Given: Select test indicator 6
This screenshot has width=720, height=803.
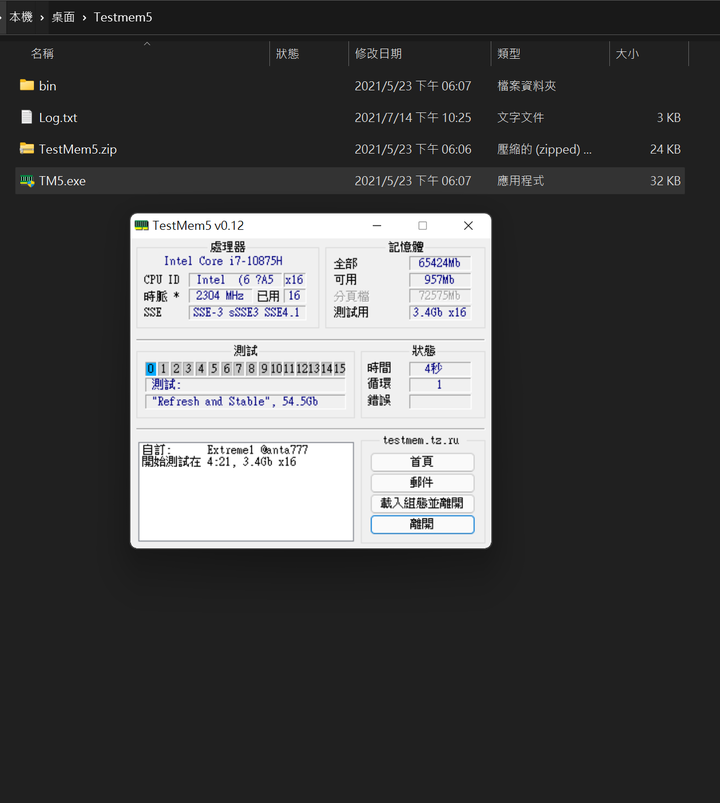Looking at the screenshot, I should [226, 368].
